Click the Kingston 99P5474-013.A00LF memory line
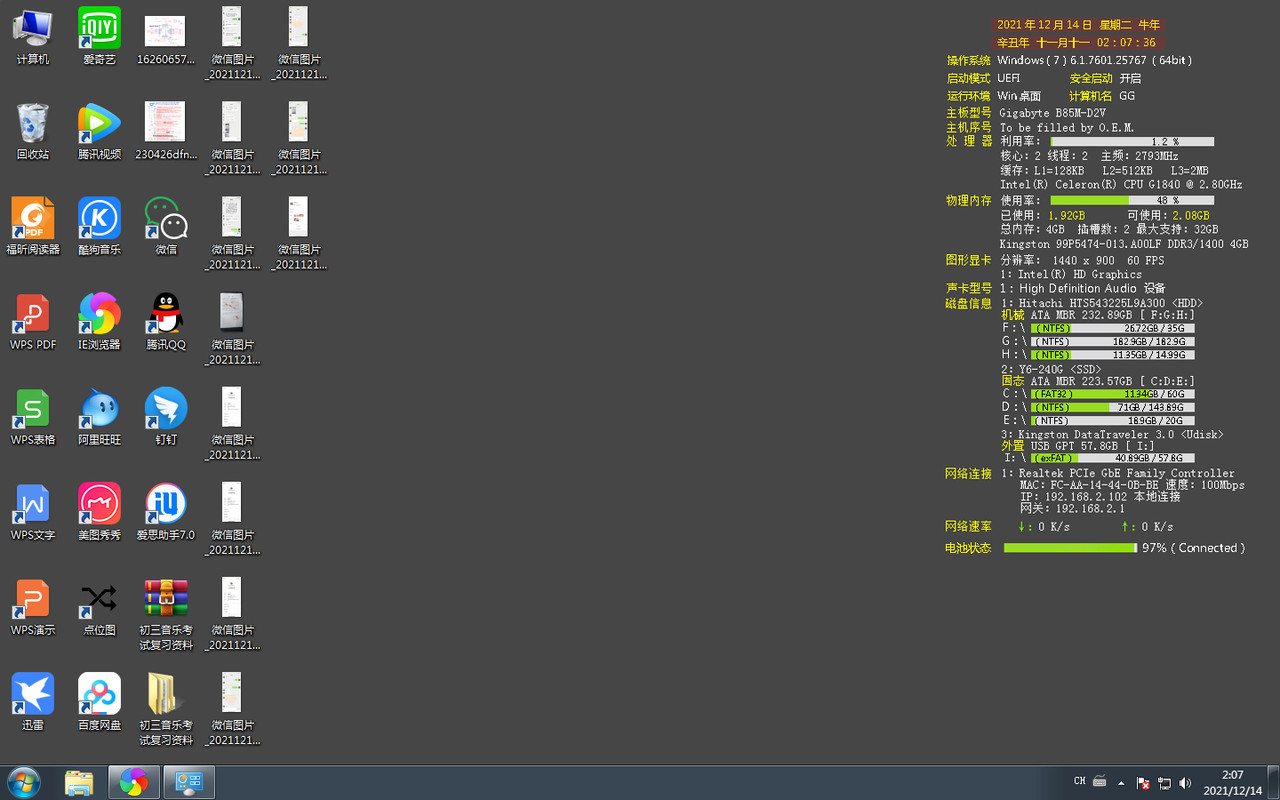The image size is (1280, 800). coord(1124,244)
